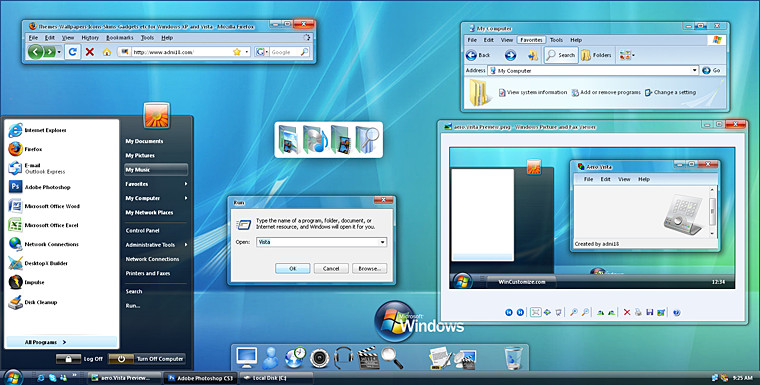Open the Help menu in Firefox

tap(167, 38)
